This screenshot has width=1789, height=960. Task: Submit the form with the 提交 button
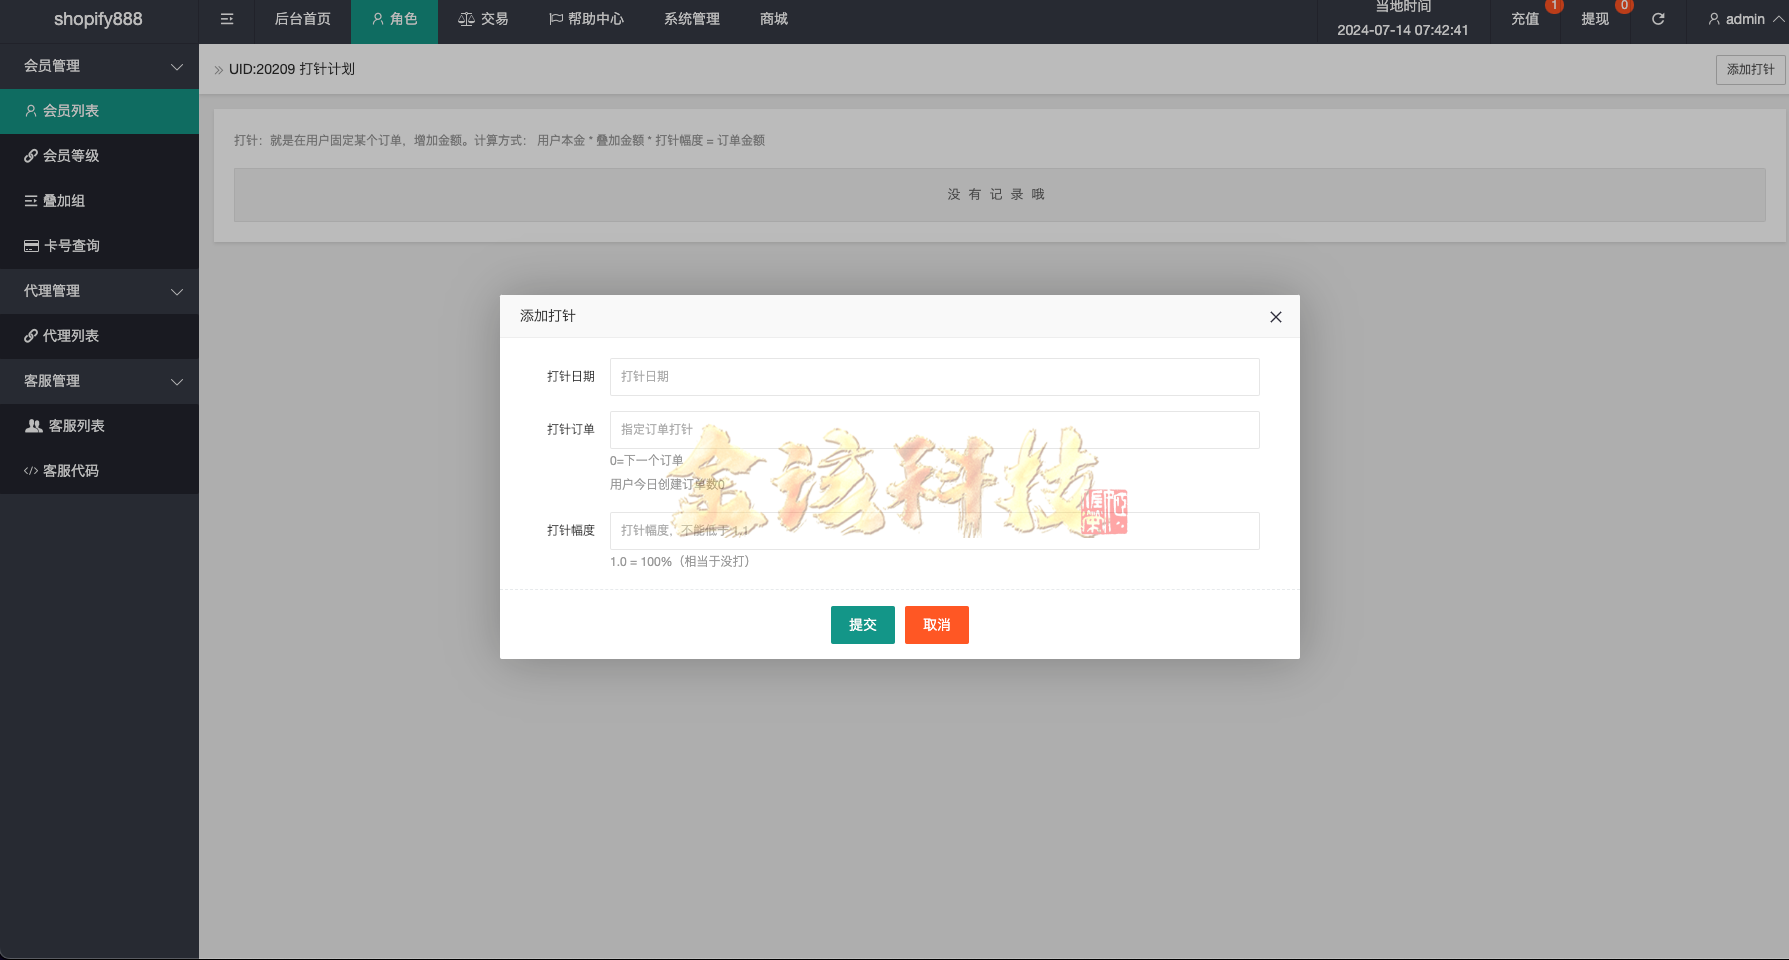pyautogui.click(x=862, y=625)
